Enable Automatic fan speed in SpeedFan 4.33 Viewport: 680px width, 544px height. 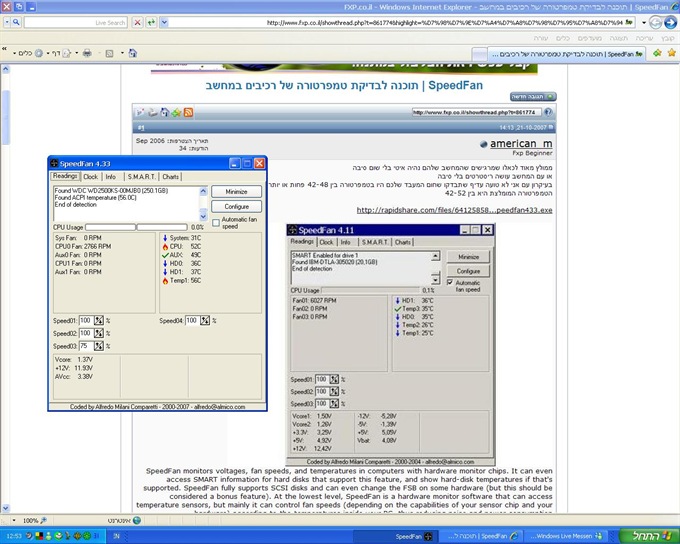[217, 222]
